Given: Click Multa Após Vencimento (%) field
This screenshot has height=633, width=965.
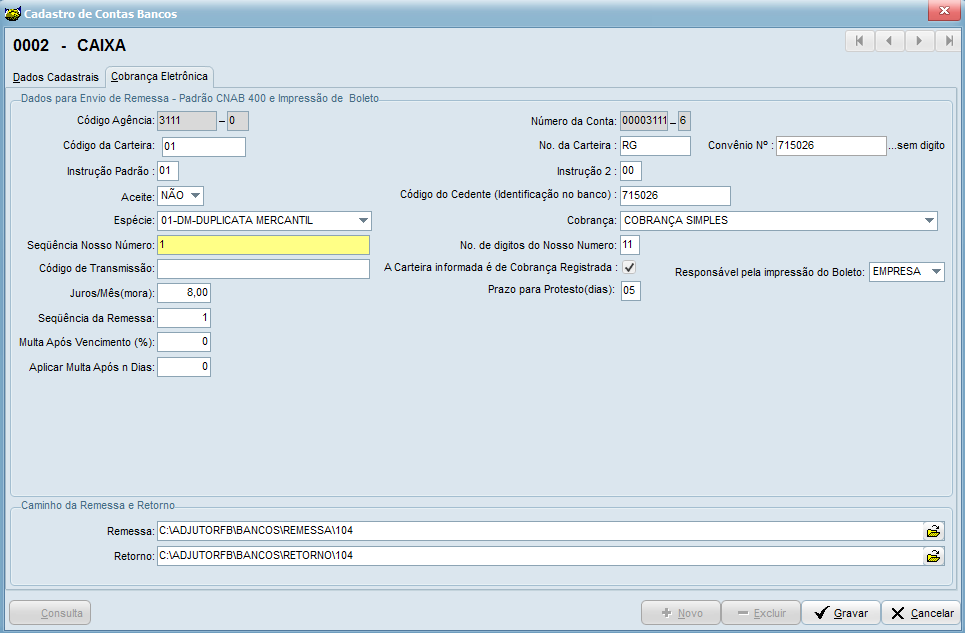Looking at the screenshot, I should click(184, 342).
